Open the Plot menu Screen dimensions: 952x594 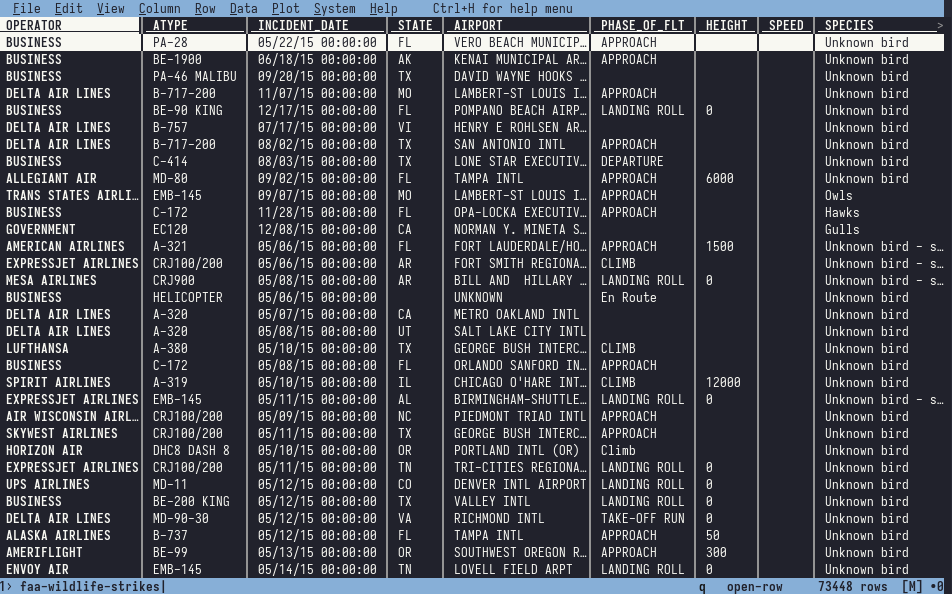[285, 9]
